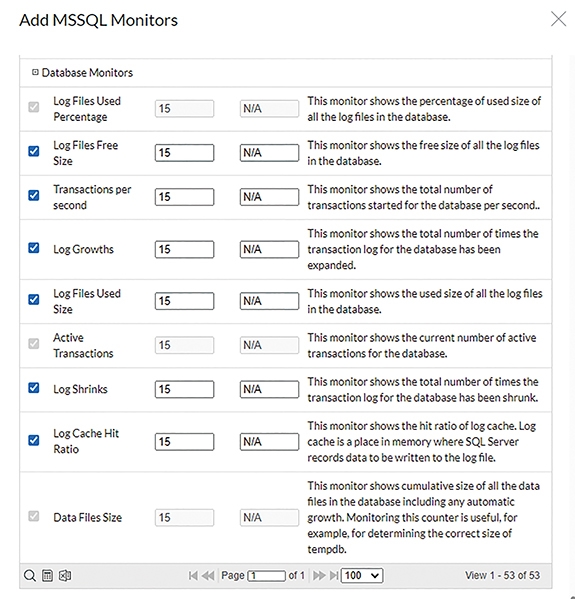
Task: Edit interval field for Log Files Used Size
Action: pyautogui.click(x=185, y=301)
